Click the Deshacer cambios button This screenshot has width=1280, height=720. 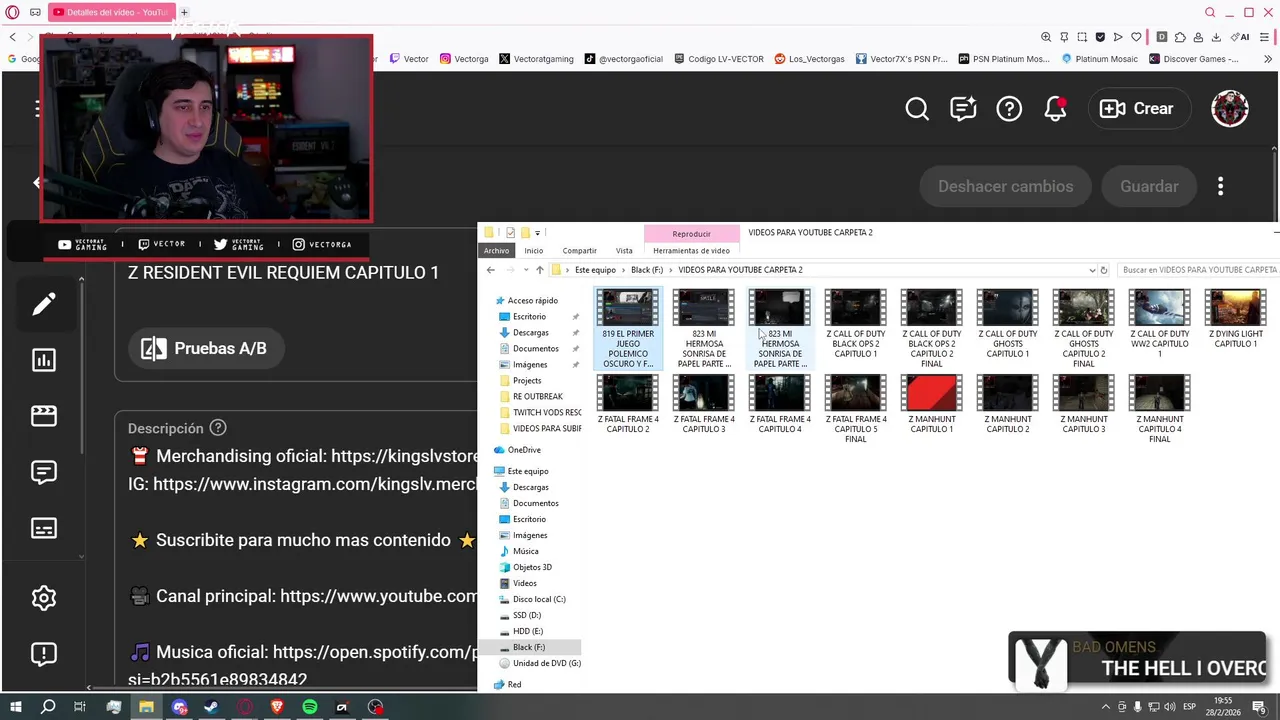click(1005, 186)
